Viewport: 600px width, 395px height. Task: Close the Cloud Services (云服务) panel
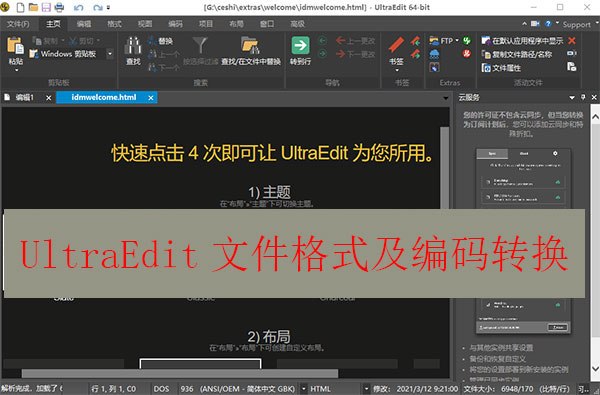coord(594,98)
